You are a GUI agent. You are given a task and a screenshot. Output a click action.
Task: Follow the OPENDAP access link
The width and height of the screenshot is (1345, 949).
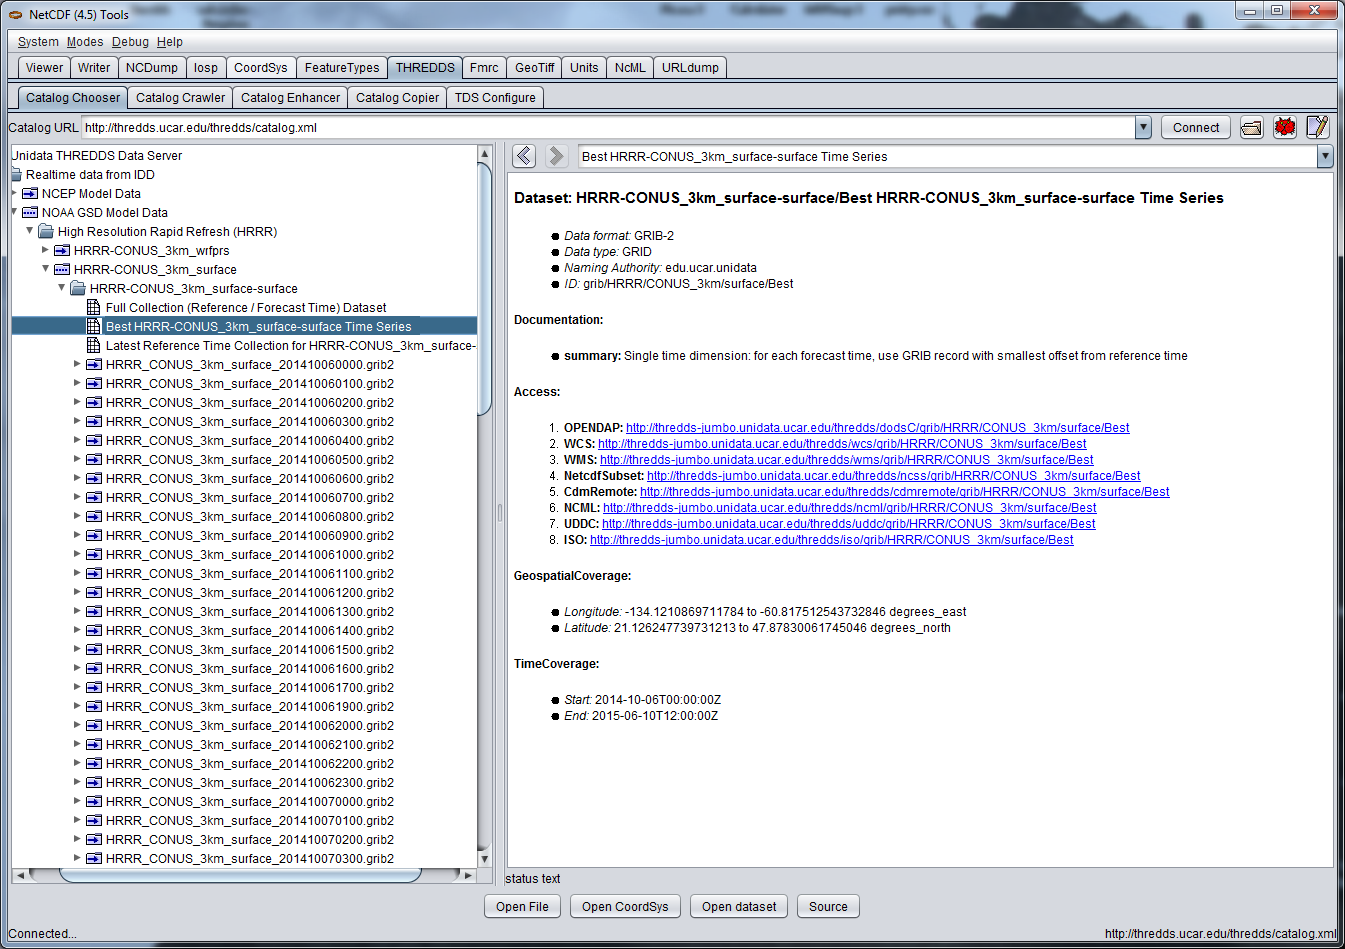click(x=877, y=428)
